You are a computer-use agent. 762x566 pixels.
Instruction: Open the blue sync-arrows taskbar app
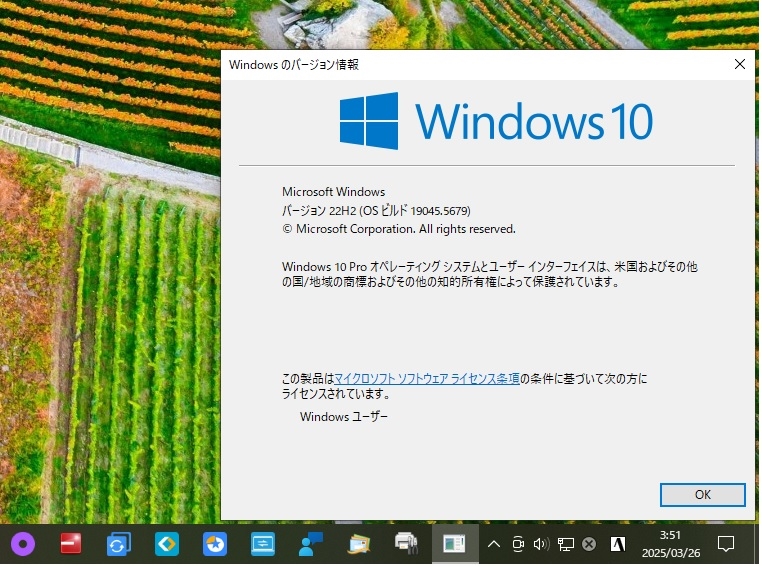coord(118,544)
